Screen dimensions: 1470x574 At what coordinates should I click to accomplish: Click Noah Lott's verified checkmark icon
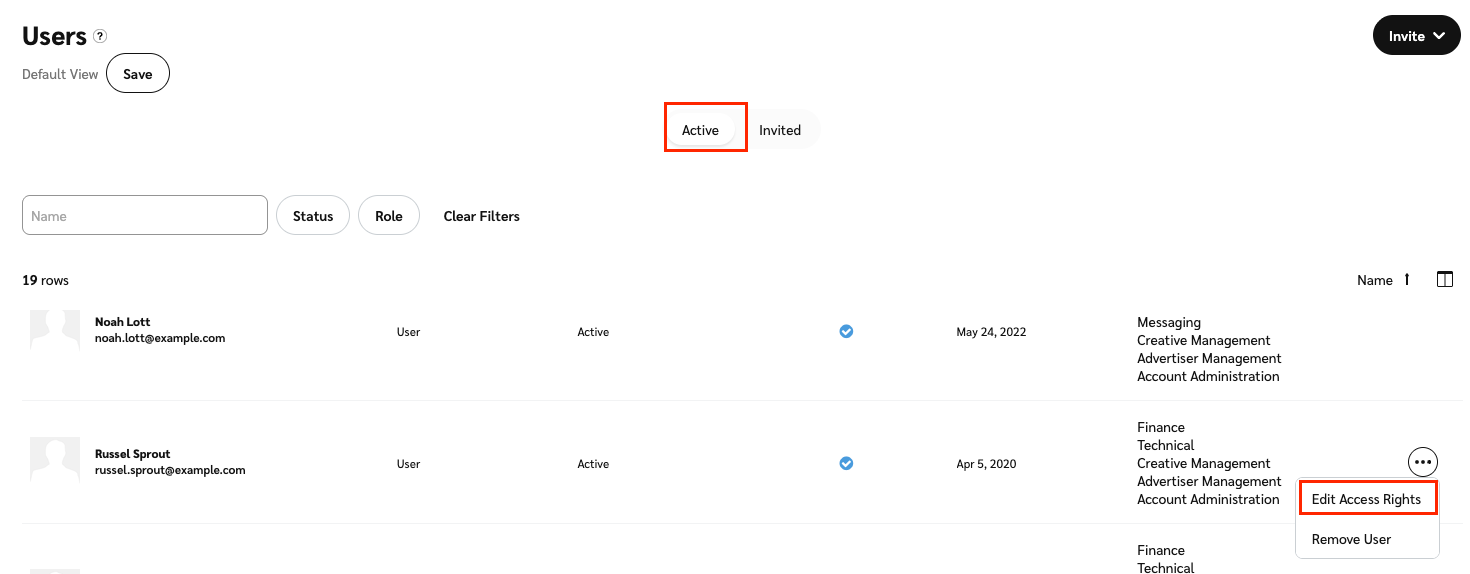point(846,332)
